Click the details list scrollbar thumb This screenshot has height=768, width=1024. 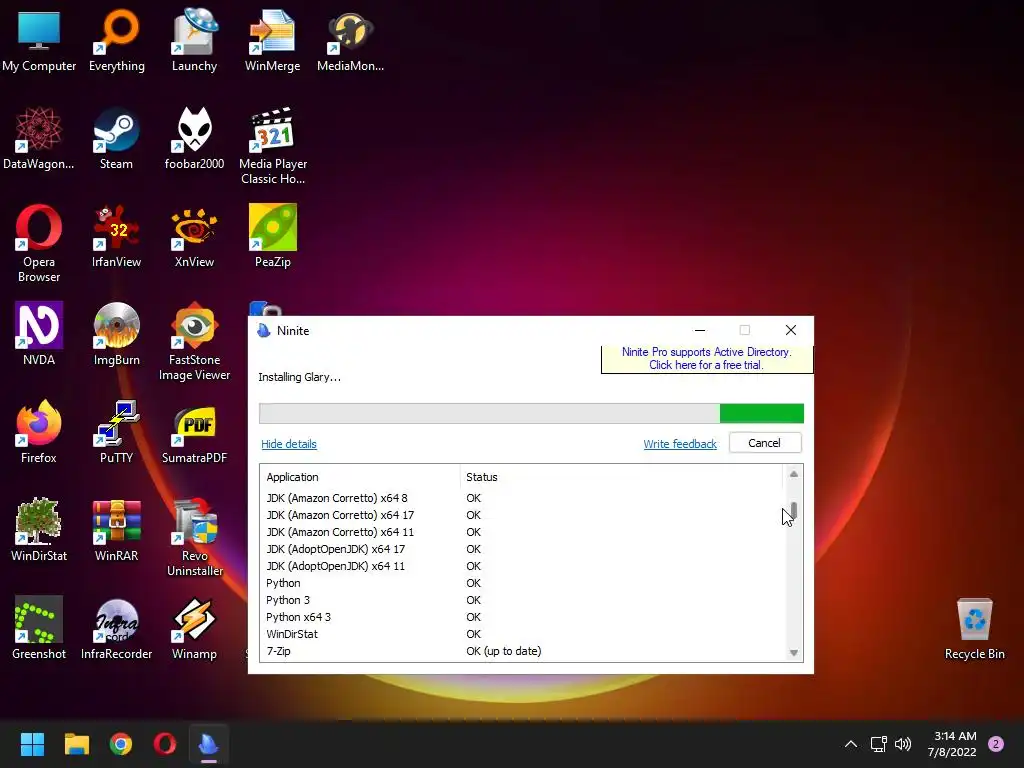[793, 509]
